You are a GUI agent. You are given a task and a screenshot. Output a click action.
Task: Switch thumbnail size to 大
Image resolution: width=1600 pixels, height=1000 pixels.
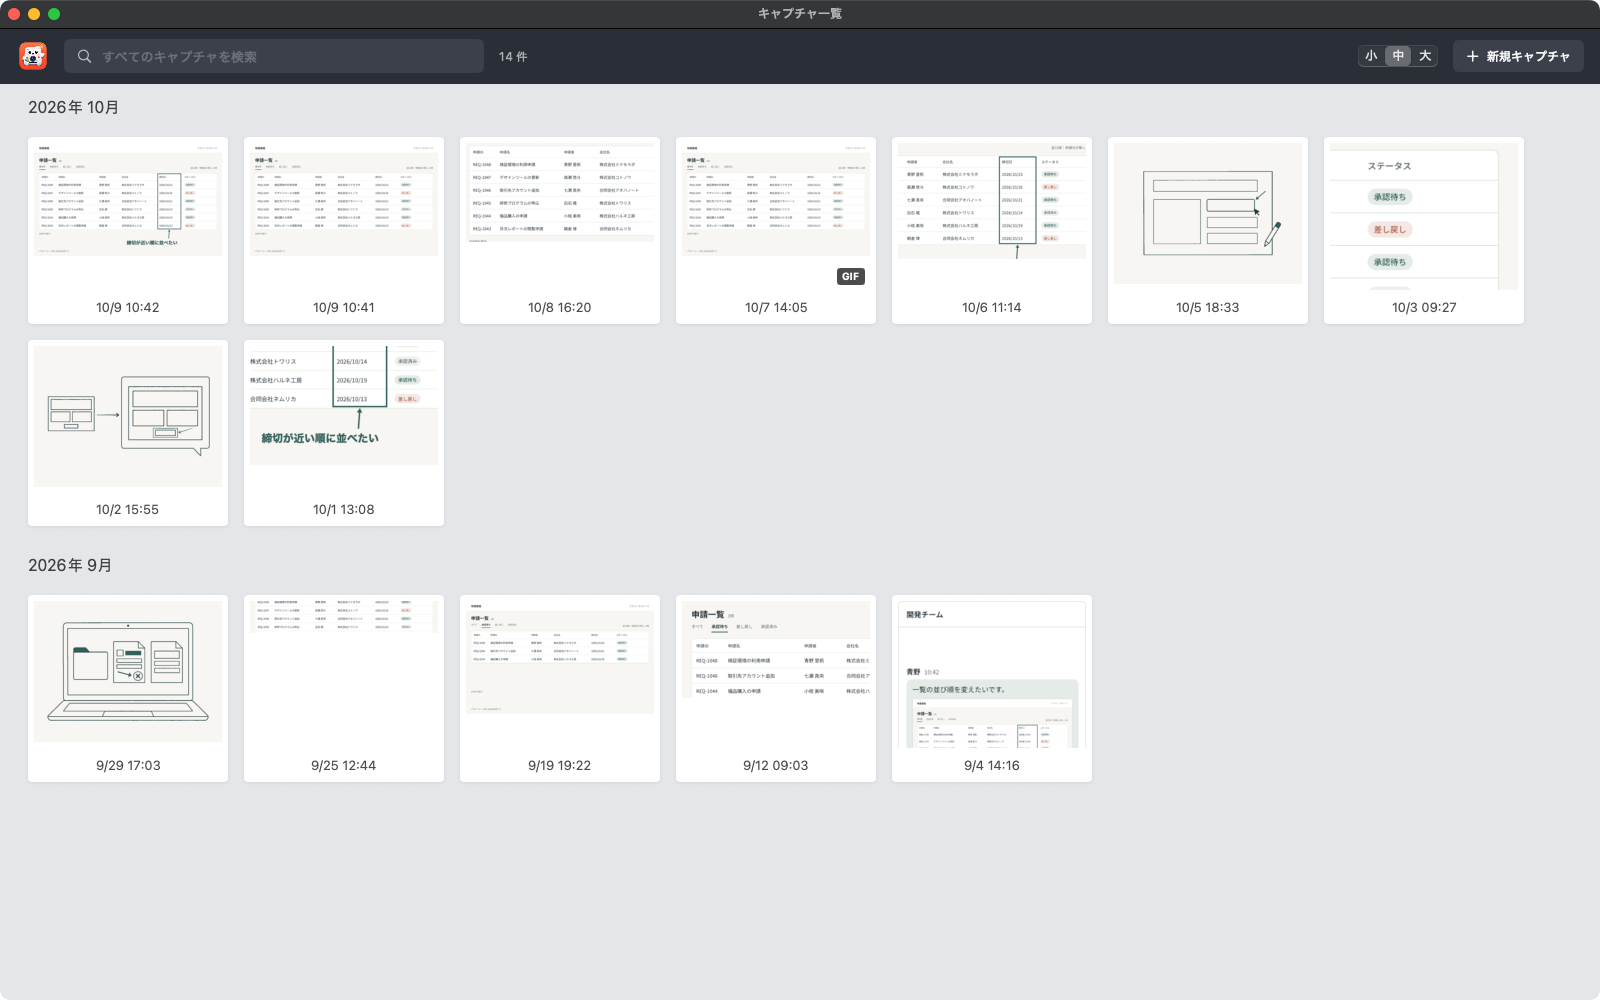pyautogui.click(x=1425, y=56)
